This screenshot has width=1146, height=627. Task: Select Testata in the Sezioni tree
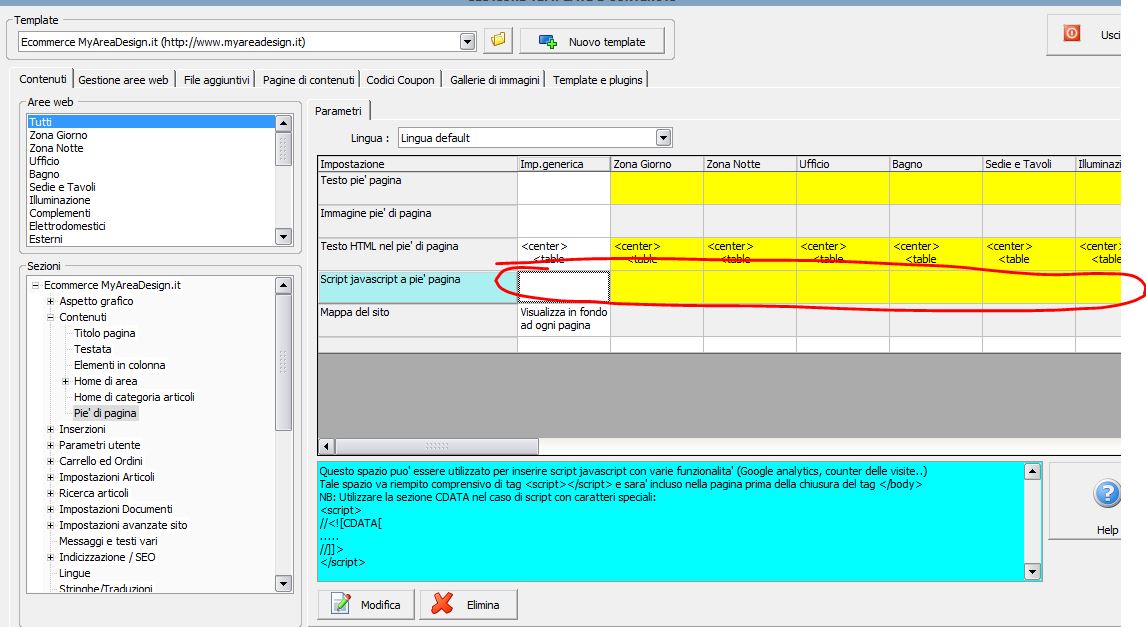coord(92,349)
